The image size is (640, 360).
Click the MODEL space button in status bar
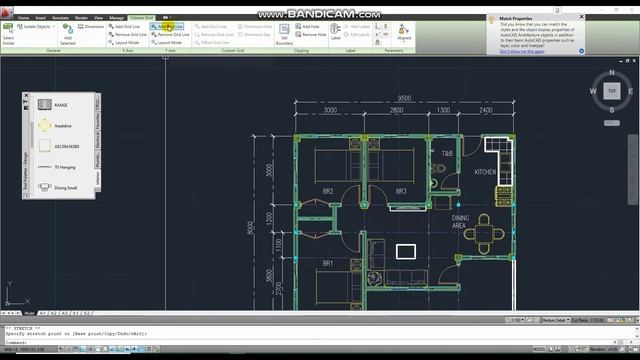click(x=539, y=349)
